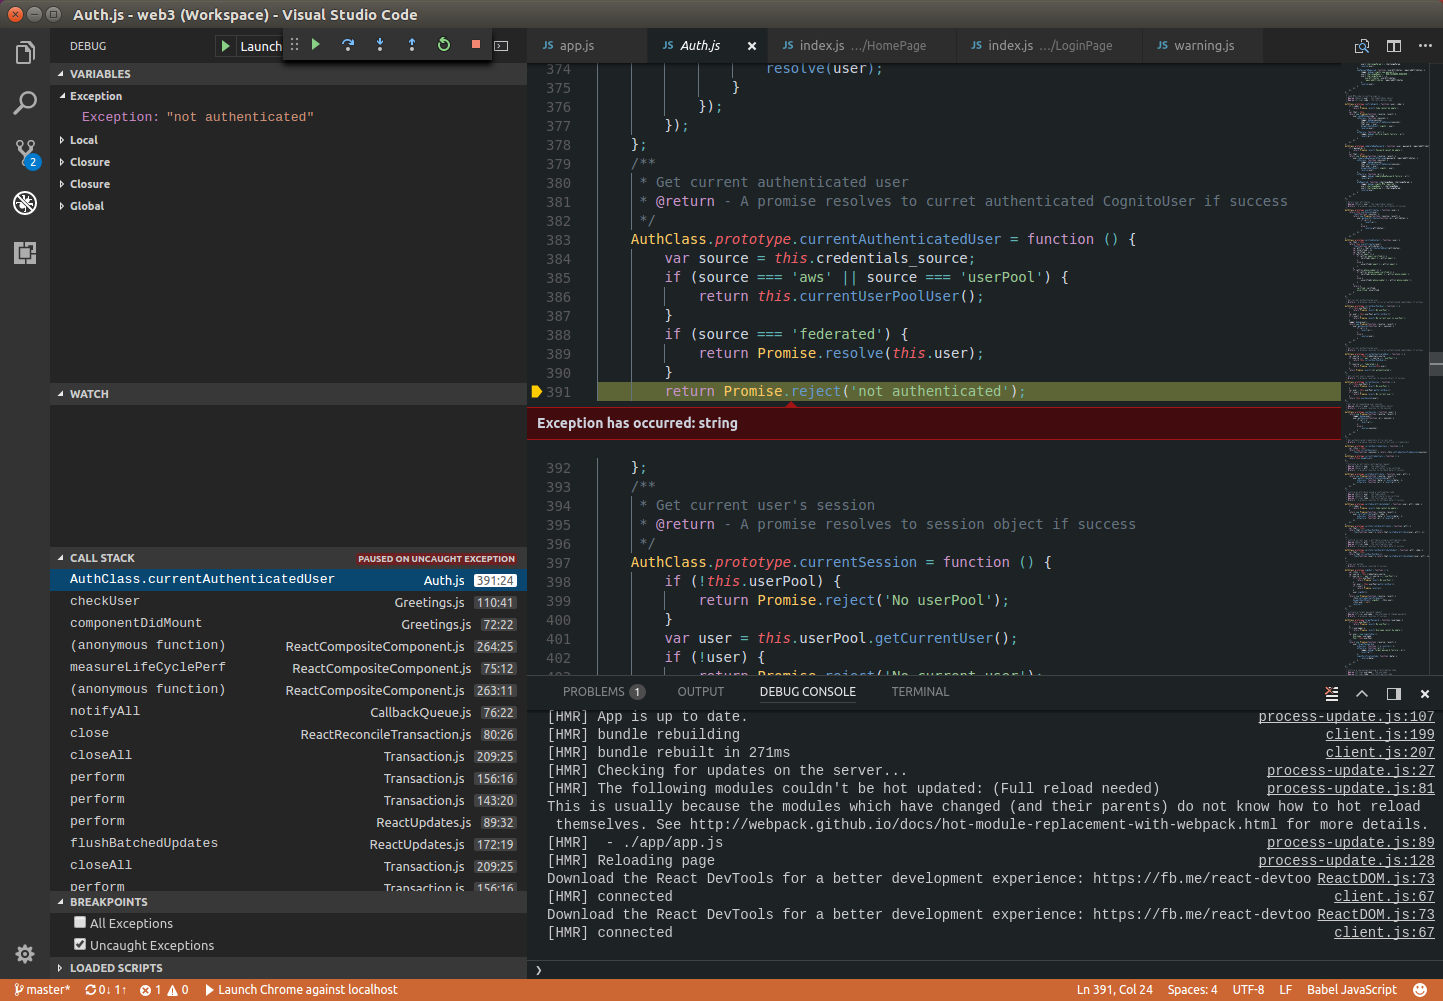
Task: Restart the debug session
Action: point(444,45)
